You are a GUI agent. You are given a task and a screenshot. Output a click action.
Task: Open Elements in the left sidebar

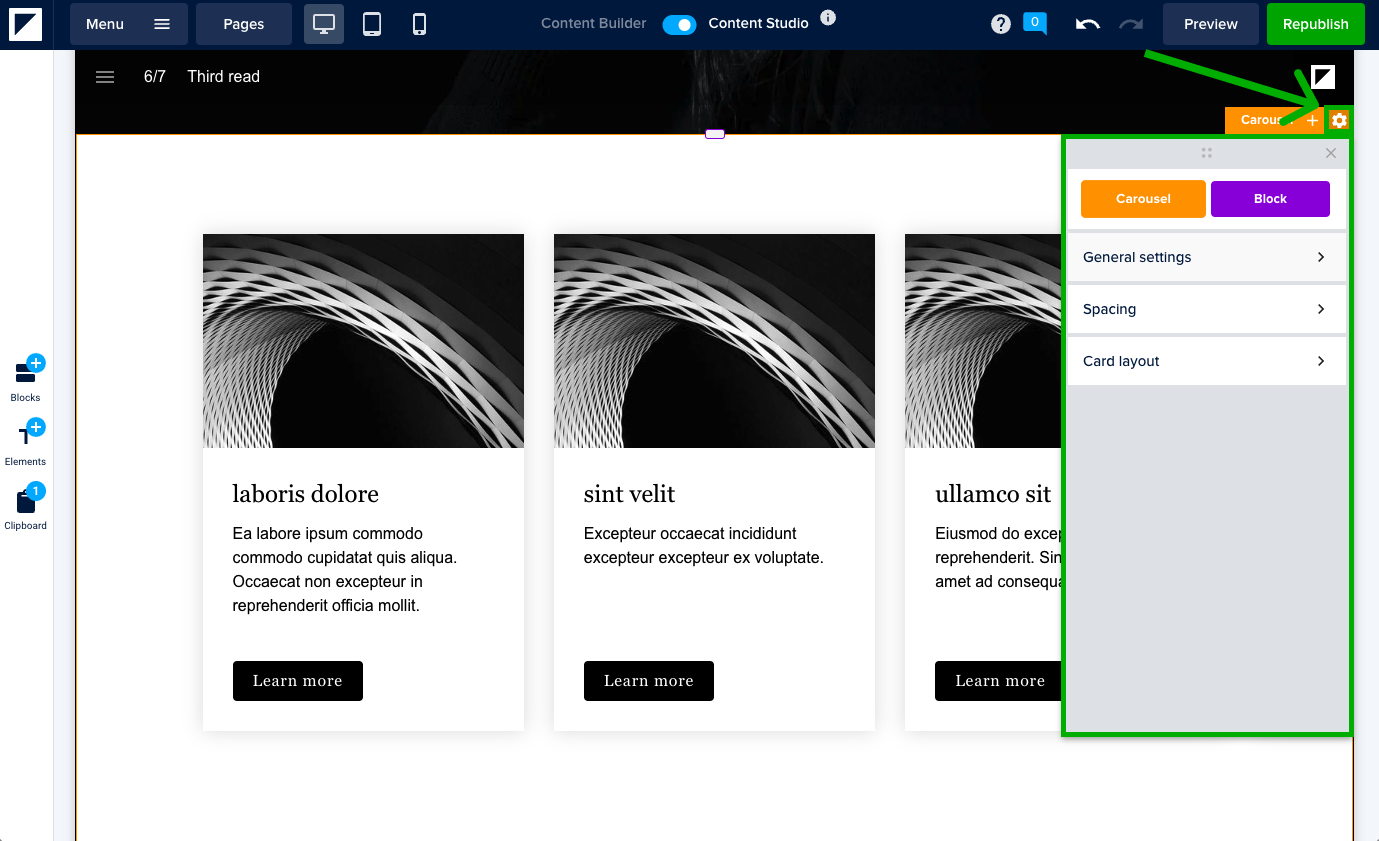tap(26, 443)
